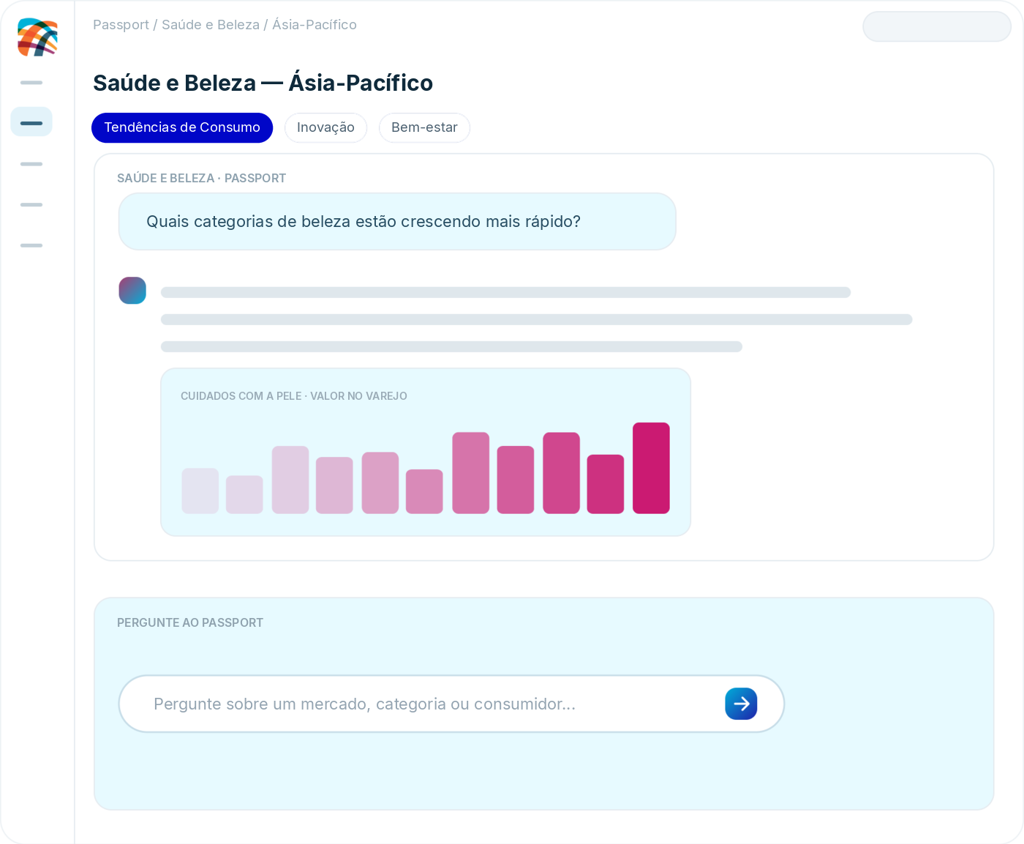Image resolution: width=1024 pixels, height=844 pixels.
Task: Click the question bubble about beauty categories
Action: (397, 221)
